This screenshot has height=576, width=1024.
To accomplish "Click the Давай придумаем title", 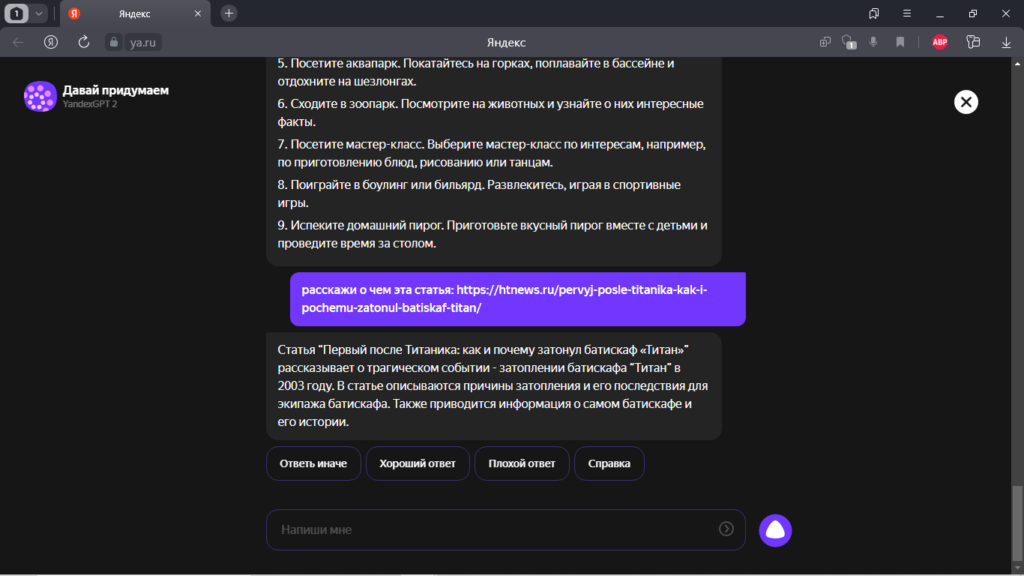I will tap(116, 90).
